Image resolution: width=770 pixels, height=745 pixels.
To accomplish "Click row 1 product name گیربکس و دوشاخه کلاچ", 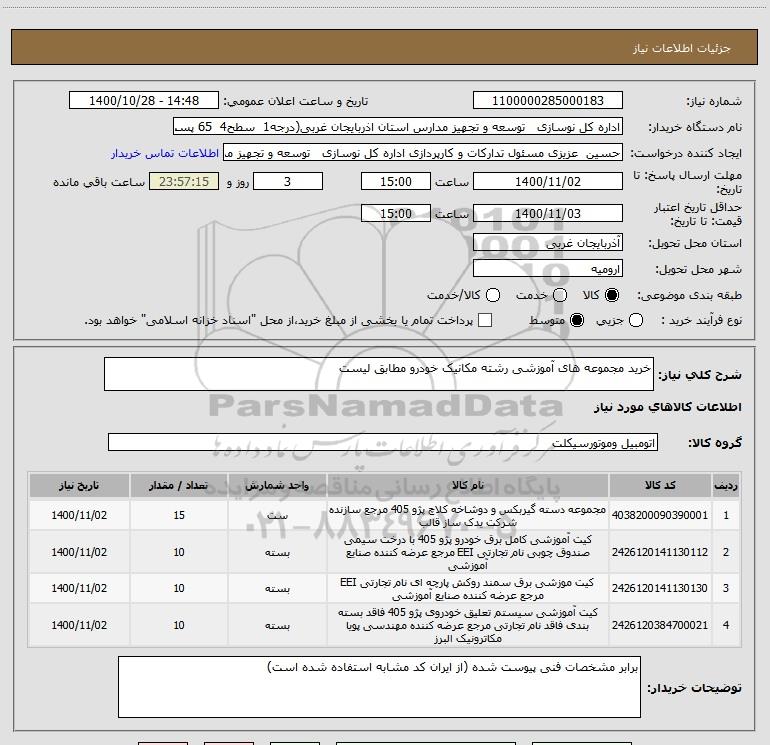I will pos(468,516).
